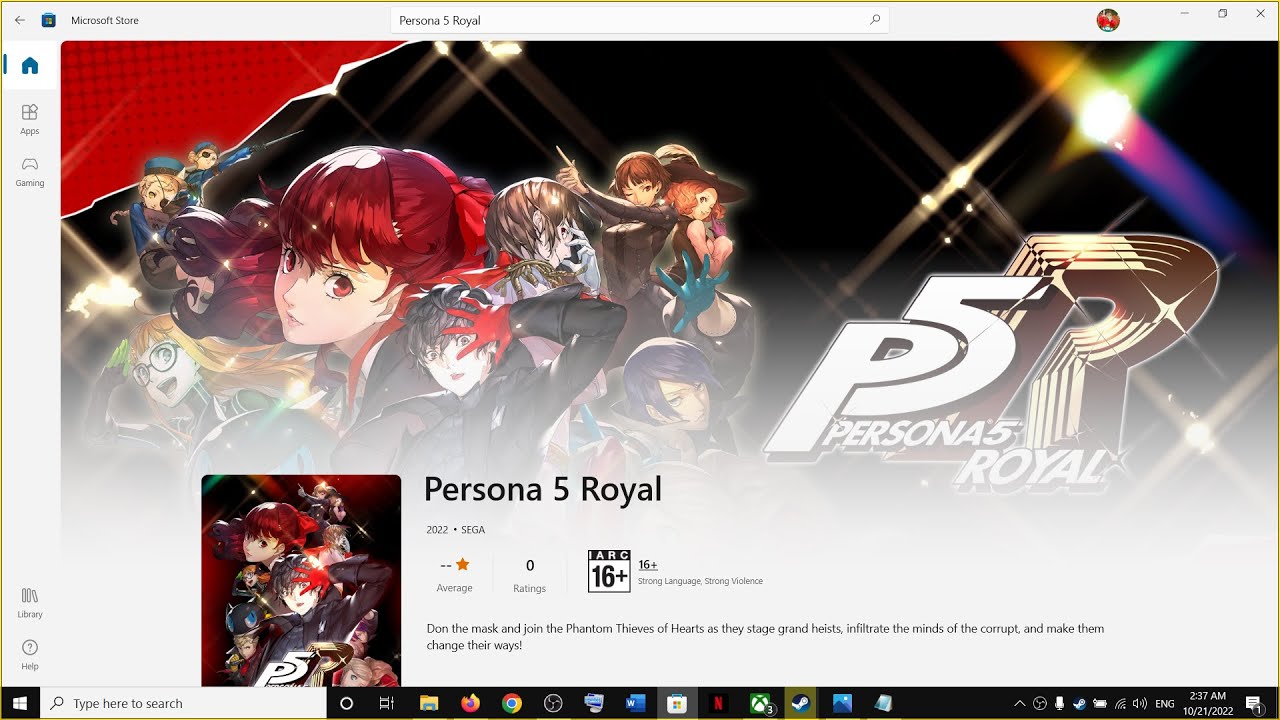Click the Microsoft Store logo icon
Viewport: 1280px width, 720px height.
48,20
